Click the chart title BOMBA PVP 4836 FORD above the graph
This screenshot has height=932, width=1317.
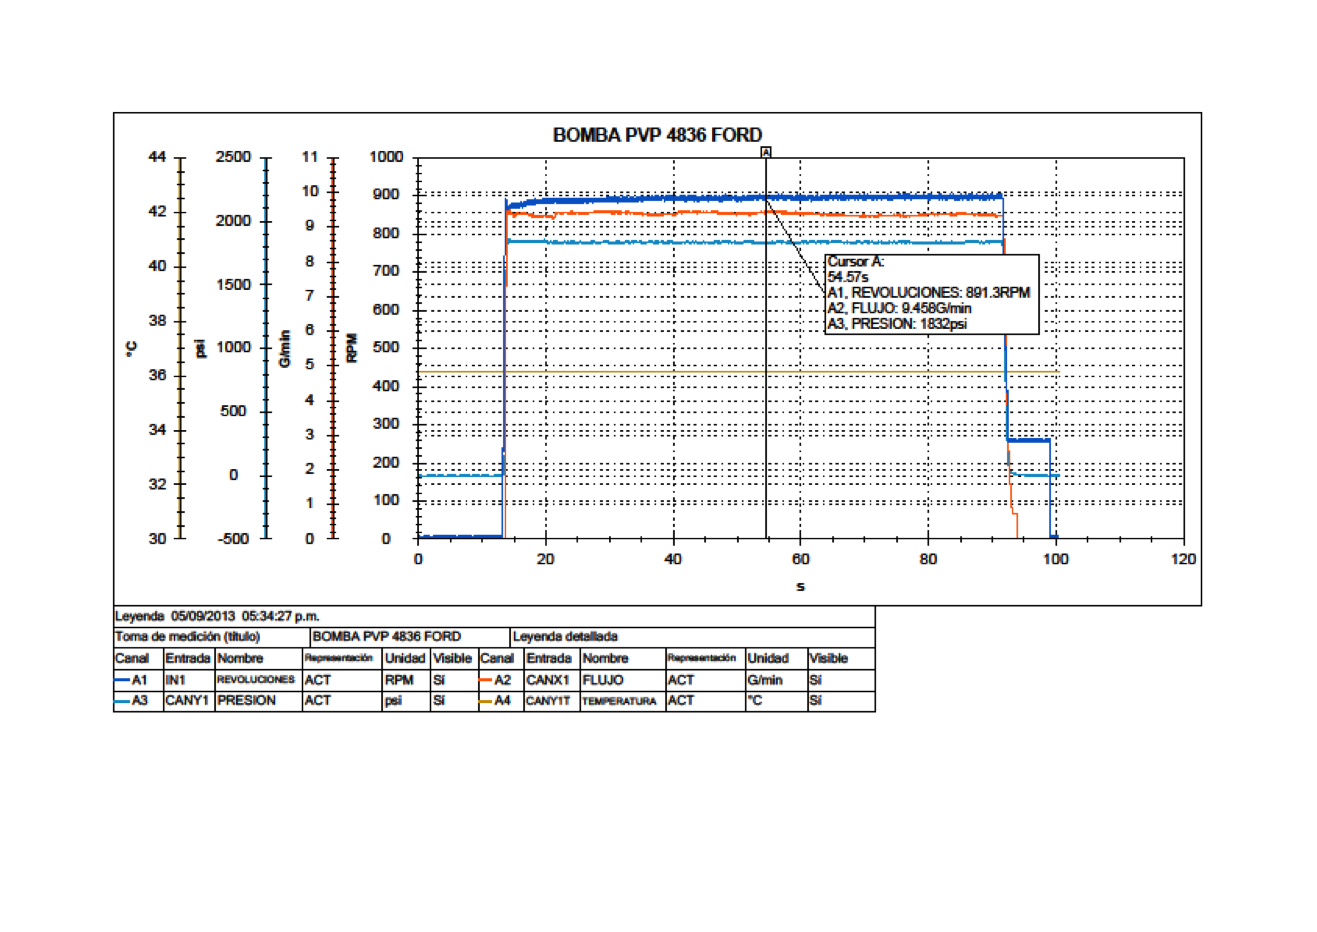[x=657, y=135]
